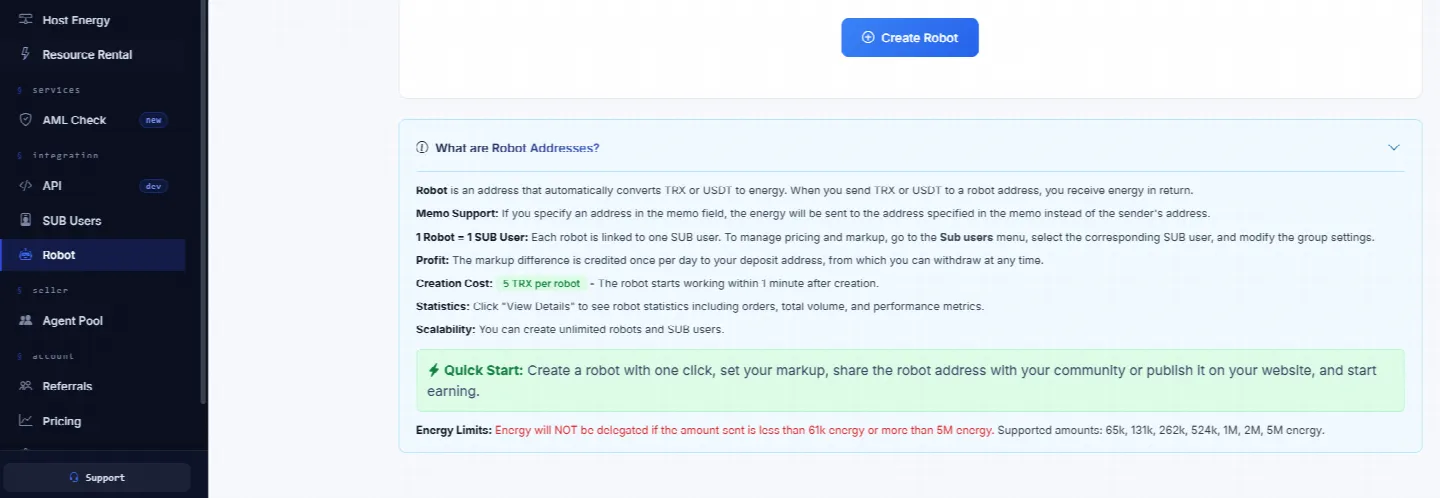Select Robot in the sidebar
The image size is (1440, 498).
click(x=93, y=255)
